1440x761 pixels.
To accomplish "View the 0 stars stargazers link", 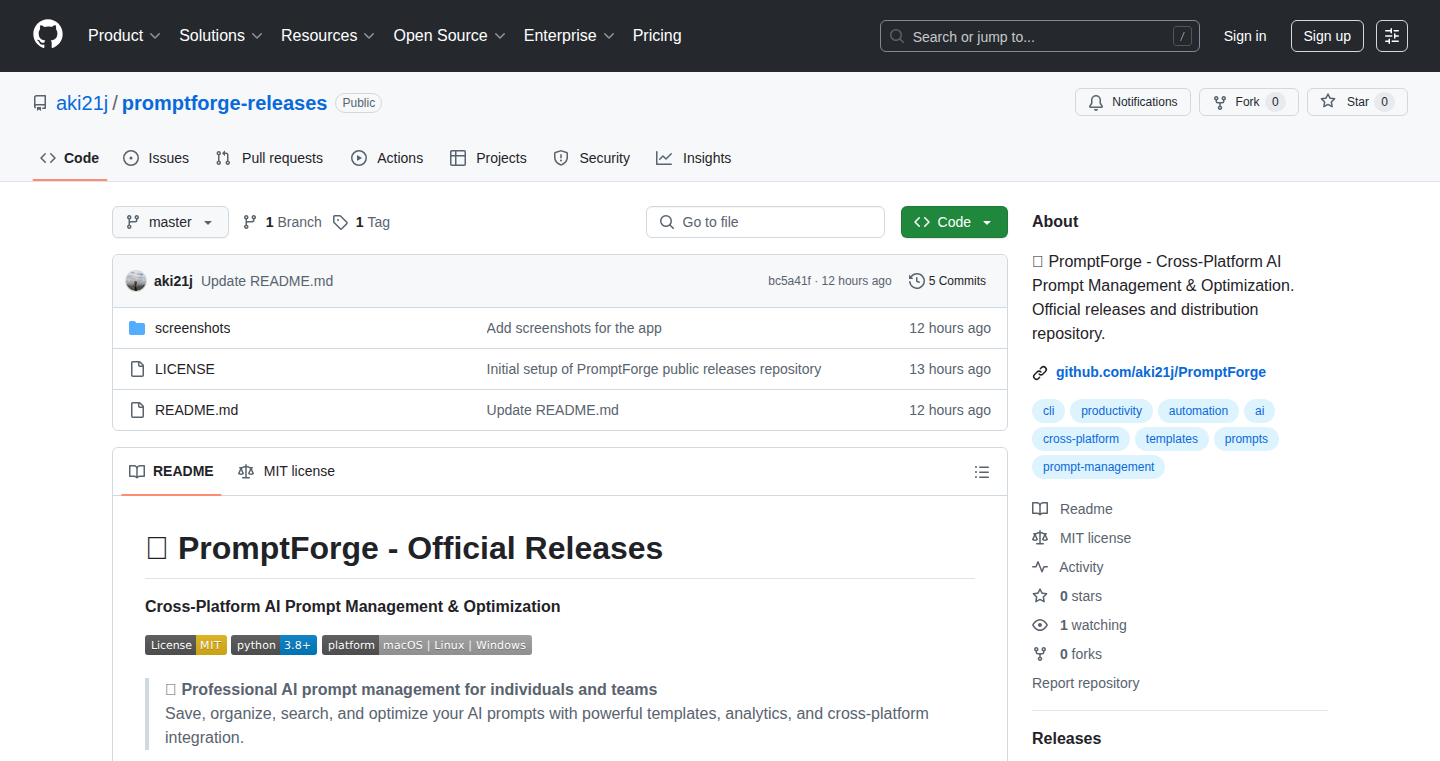I will 1067,596.
